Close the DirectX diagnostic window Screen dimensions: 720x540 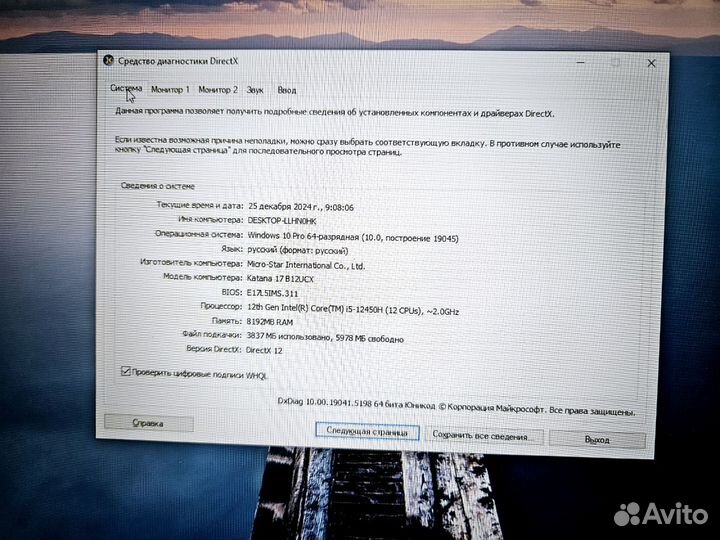pos(650,62)
